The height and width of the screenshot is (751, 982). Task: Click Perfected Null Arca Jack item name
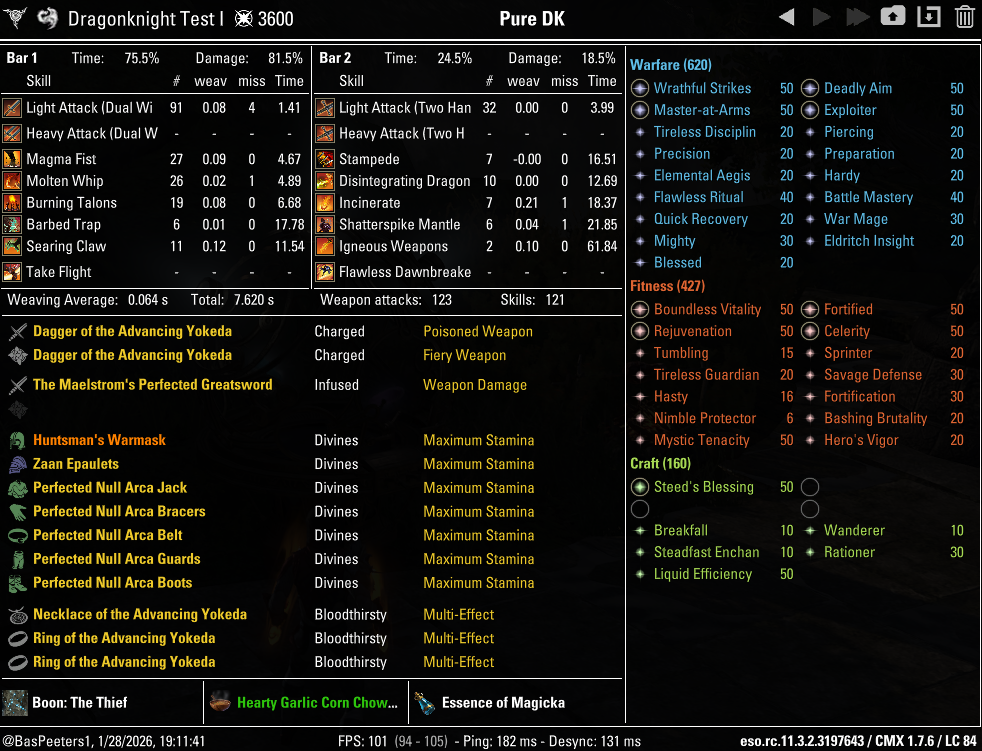pos(110,487)
